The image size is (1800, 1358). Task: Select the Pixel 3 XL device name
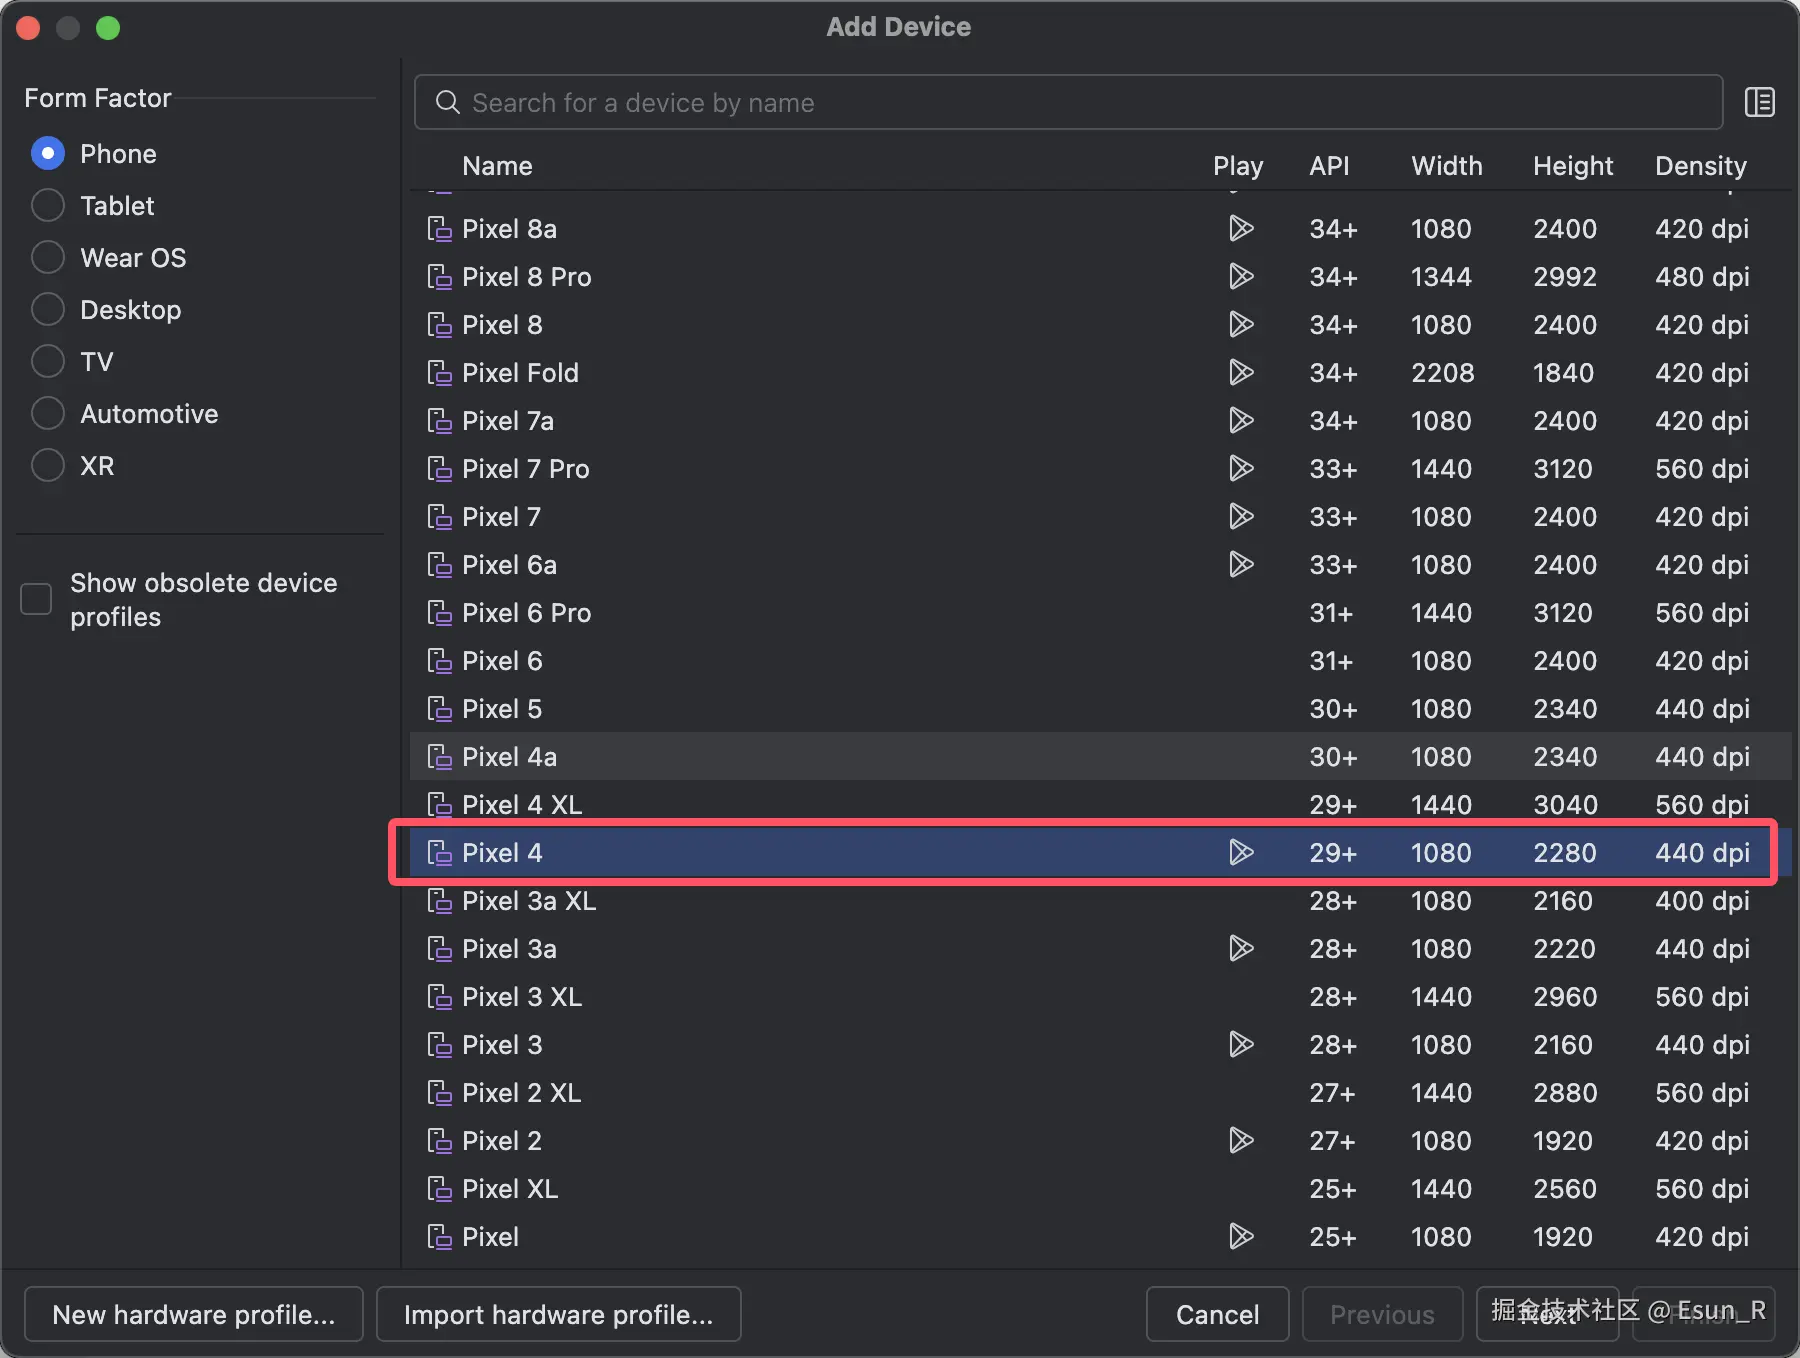pyautogui.click(x=522, y=997)
